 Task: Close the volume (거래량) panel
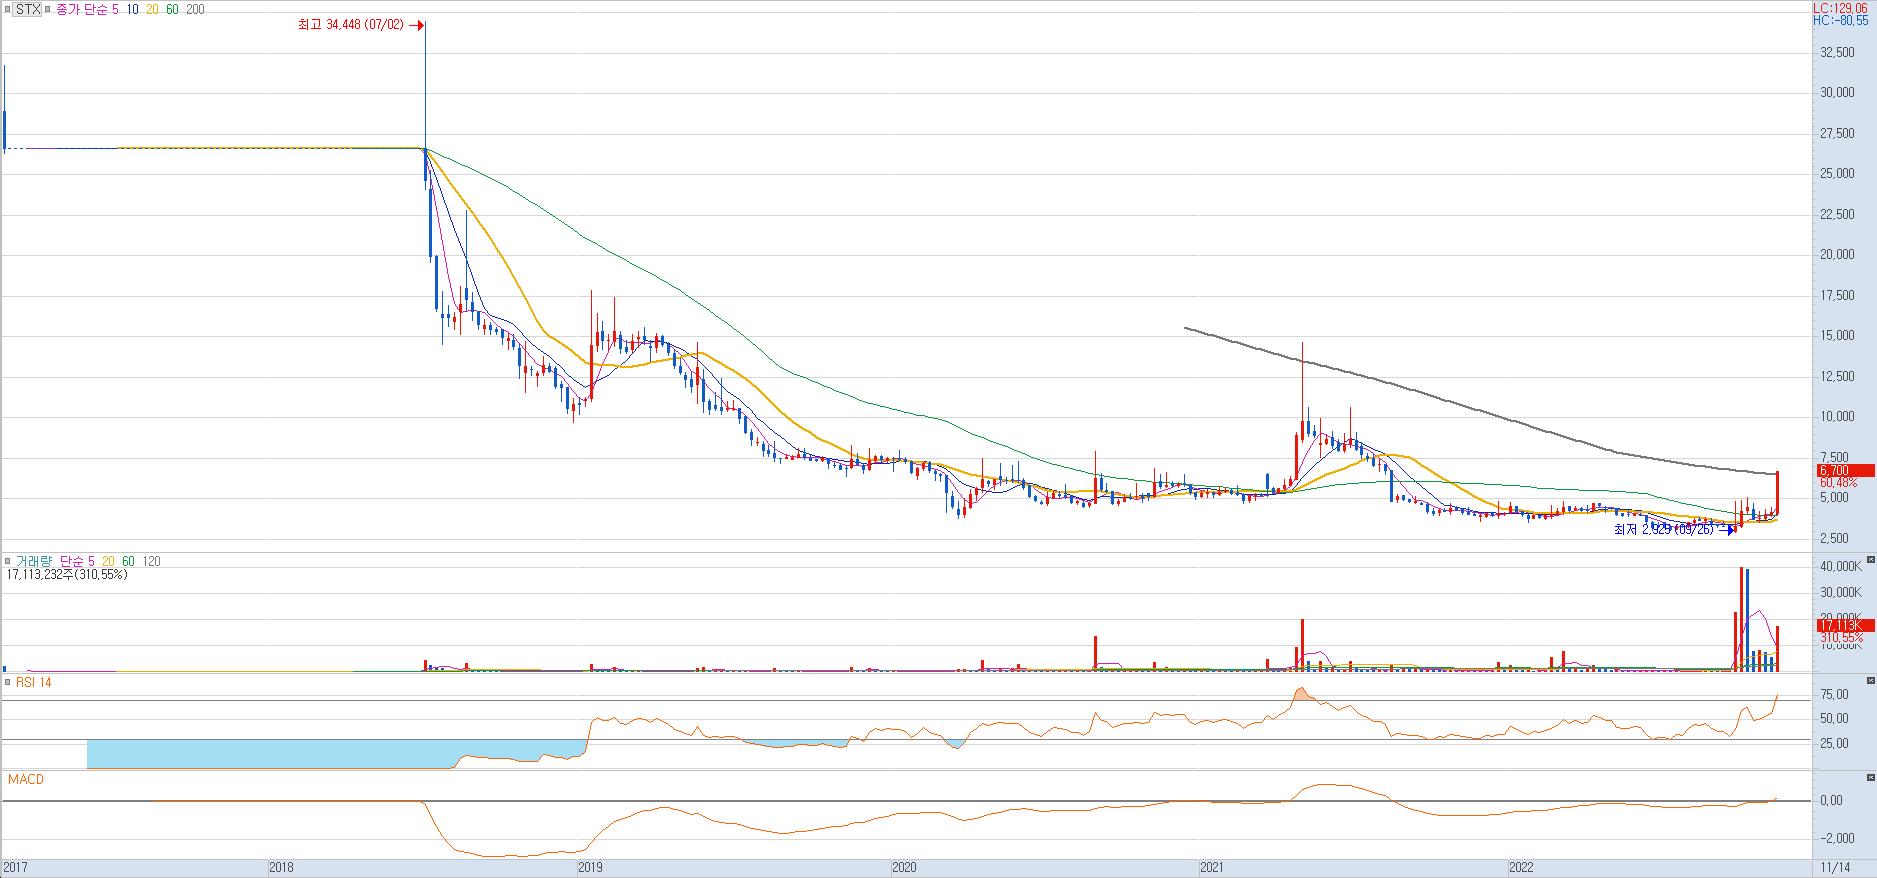coord(1871,561)
